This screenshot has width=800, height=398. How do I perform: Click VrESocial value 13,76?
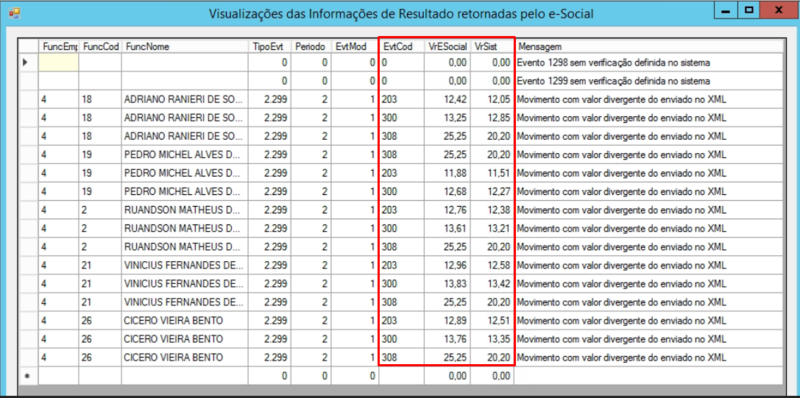click(456, 339)
